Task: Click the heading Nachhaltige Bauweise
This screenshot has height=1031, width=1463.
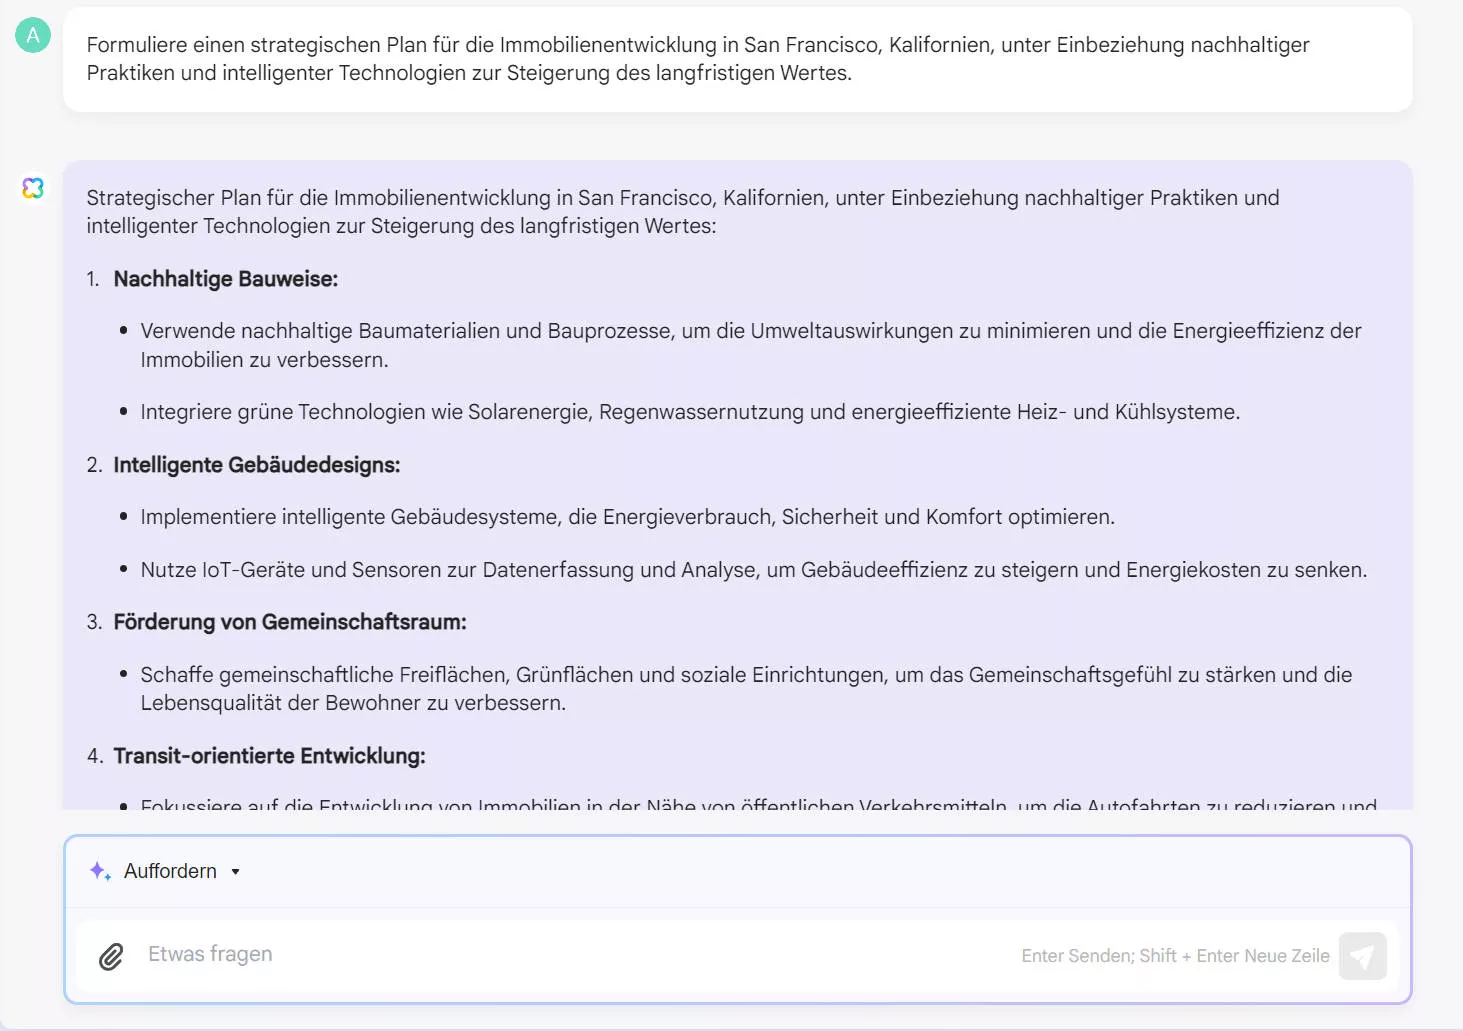Action: [x=225, y=279]
